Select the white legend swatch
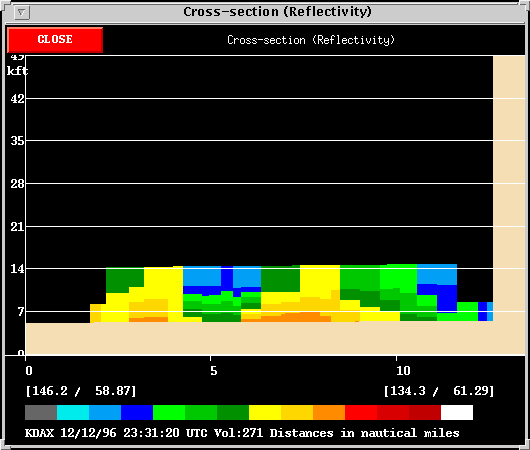The image size is (530, 450). pos(457,412)
